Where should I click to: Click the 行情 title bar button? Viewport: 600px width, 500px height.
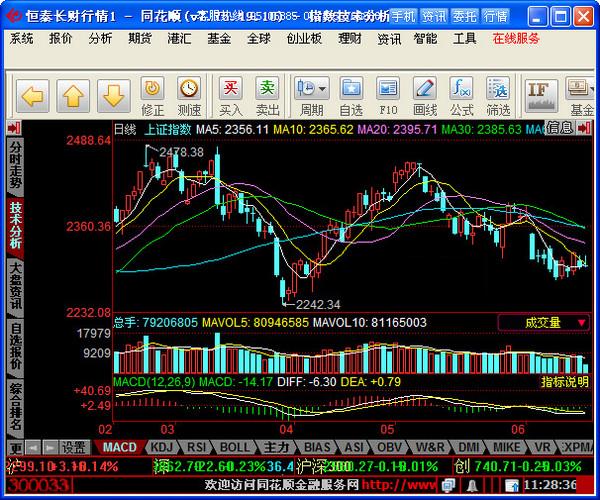pos(495,16)
